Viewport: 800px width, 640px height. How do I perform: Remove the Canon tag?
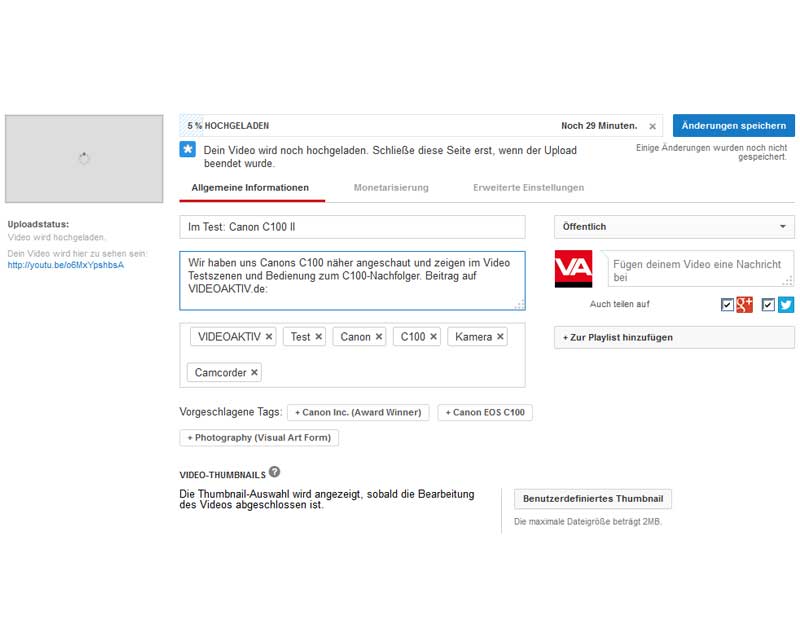(x=379, y=337)
